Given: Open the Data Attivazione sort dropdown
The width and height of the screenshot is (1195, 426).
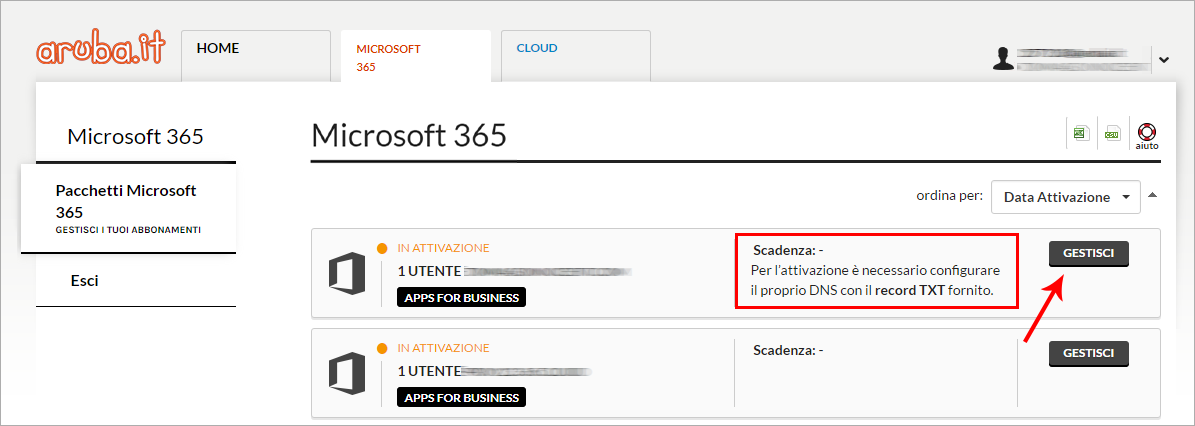Looking at the screenshot, I should 1065,197.
